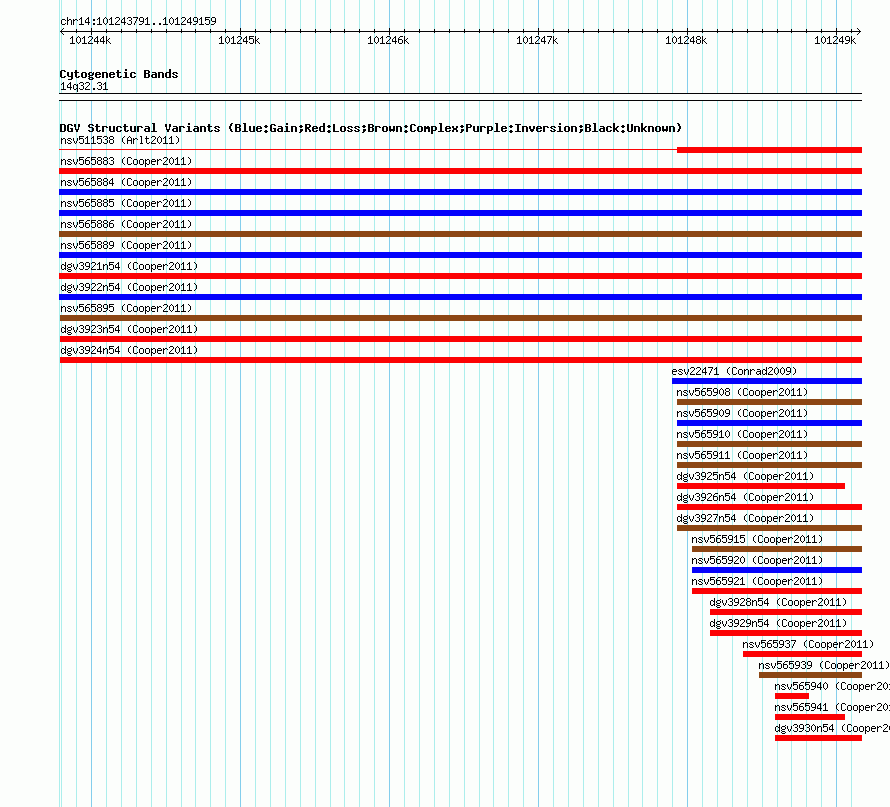Select the nsv565886 (Cooper2011) label
Viewport: 890px width, 807px height.
pyautogui.click(x=126, y=224)
